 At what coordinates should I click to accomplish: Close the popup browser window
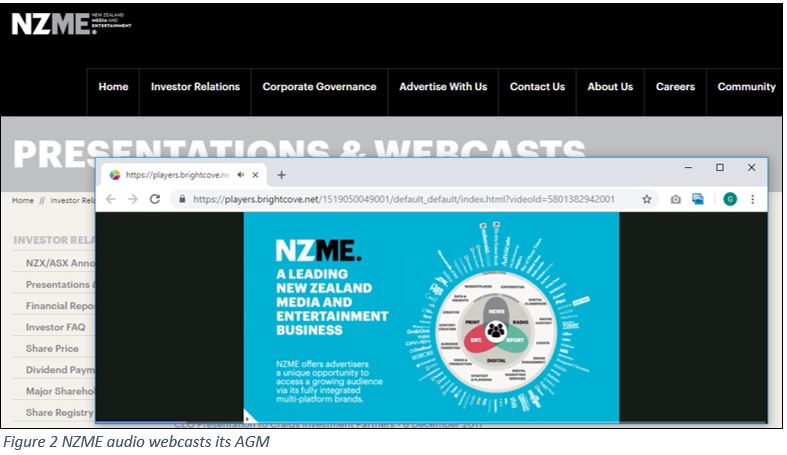(751, 168)
